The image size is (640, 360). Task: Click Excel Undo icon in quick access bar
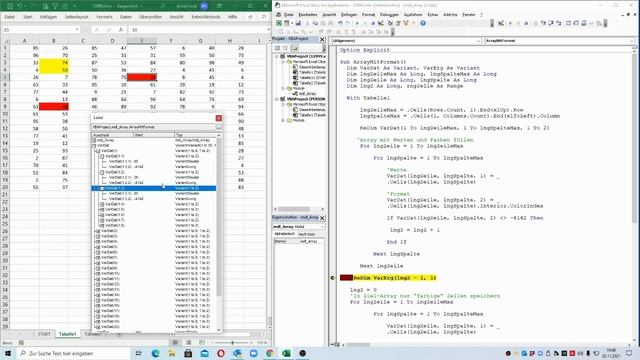(x=19, y=6)
